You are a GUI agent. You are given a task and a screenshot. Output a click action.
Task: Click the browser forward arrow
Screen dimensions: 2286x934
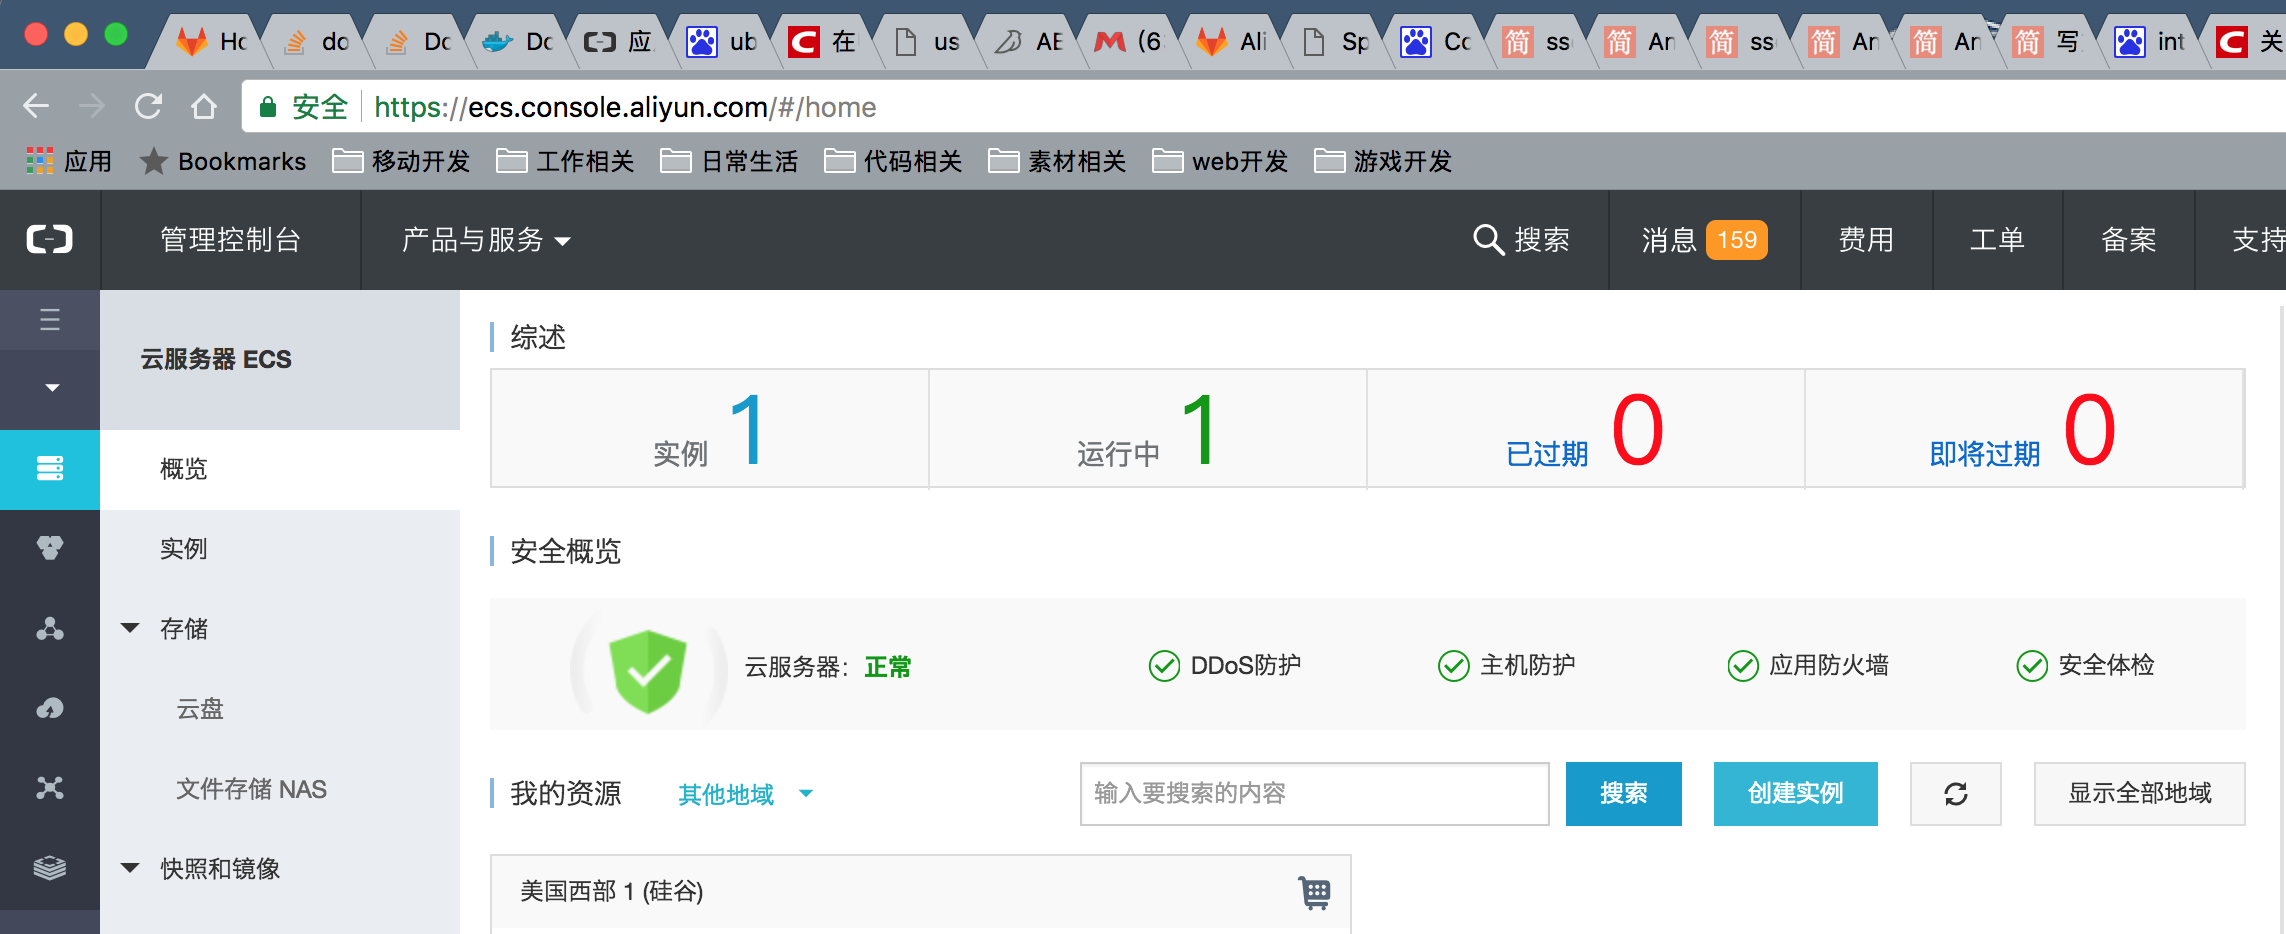coord(92,106)
